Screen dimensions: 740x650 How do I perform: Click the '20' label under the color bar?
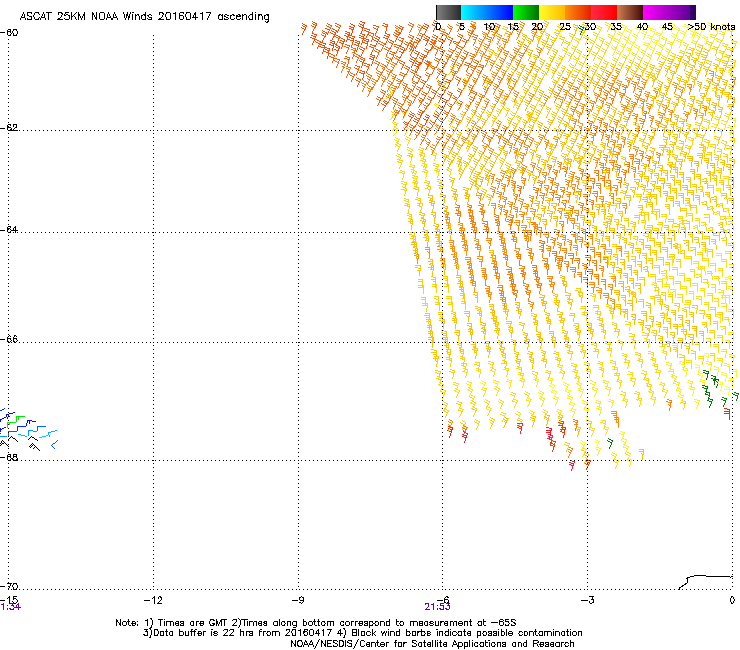[537, 27]
